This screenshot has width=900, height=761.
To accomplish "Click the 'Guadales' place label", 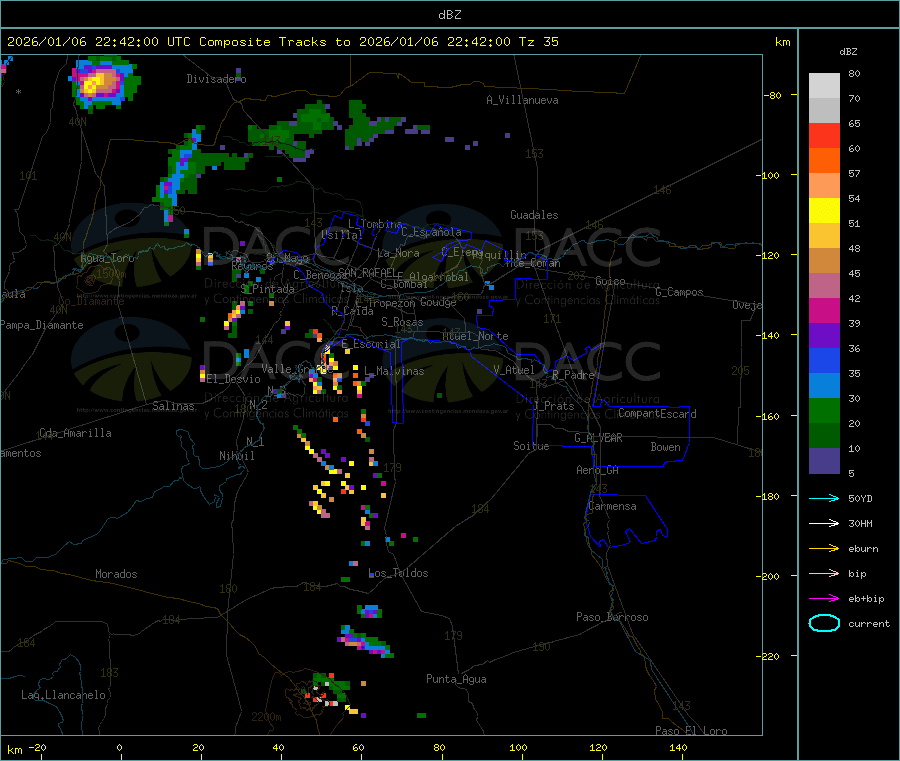I will [534, 215].
